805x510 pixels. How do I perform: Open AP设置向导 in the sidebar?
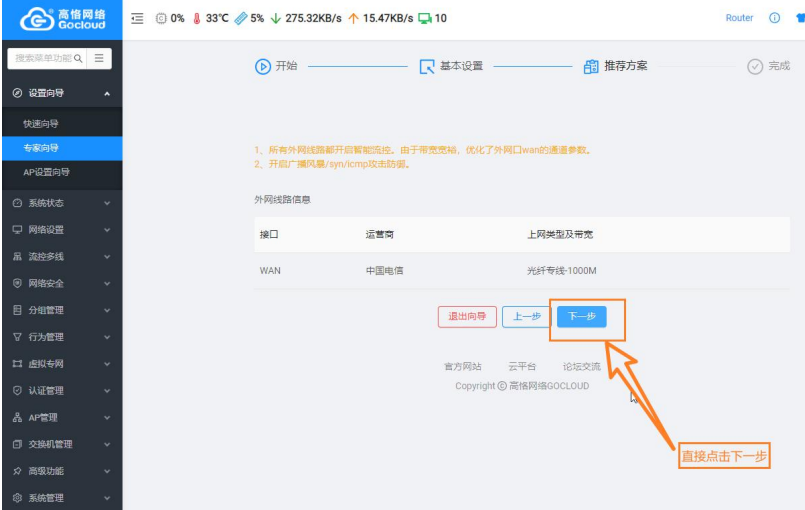[46, 172]
